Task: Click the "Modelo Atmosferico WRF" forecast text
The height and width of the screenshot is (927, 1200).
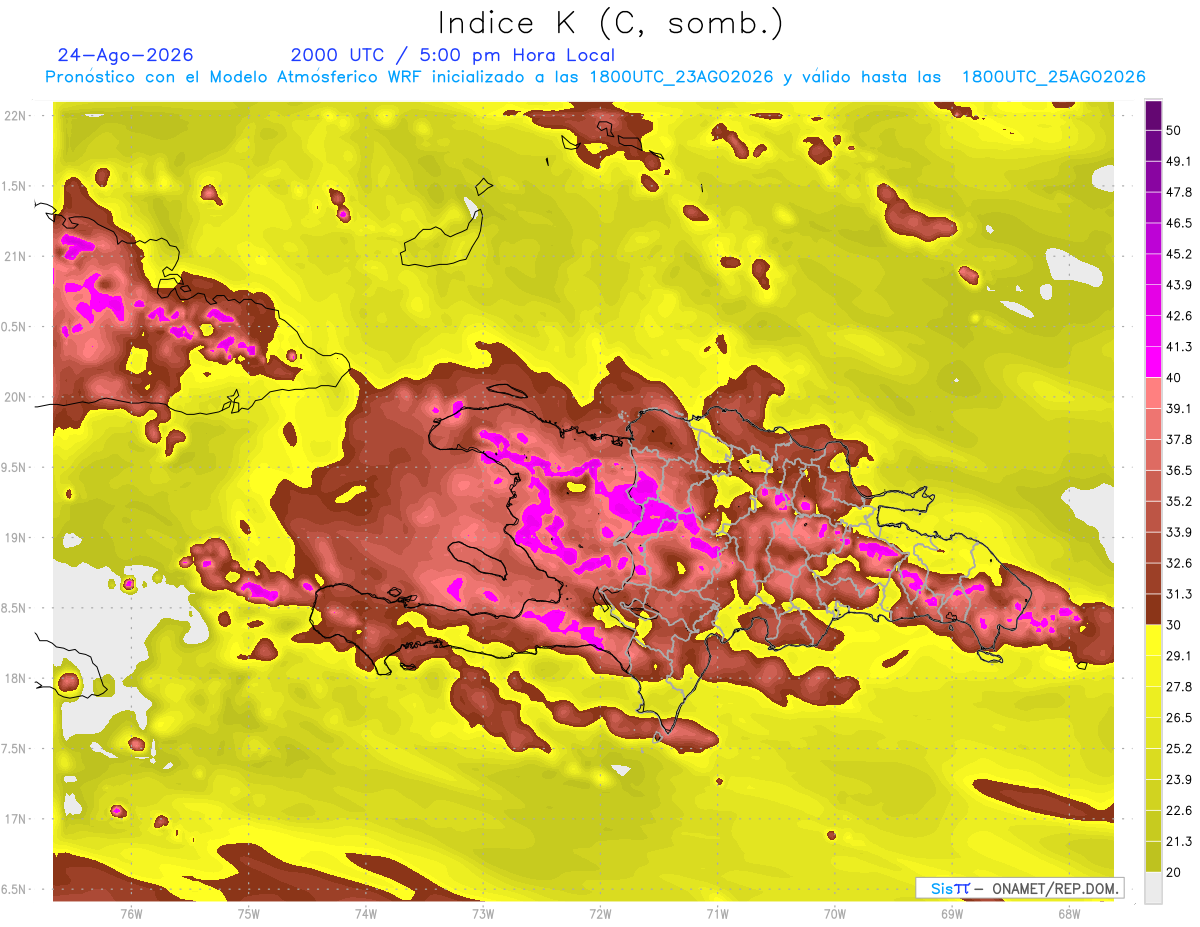Action: point(322,77)
